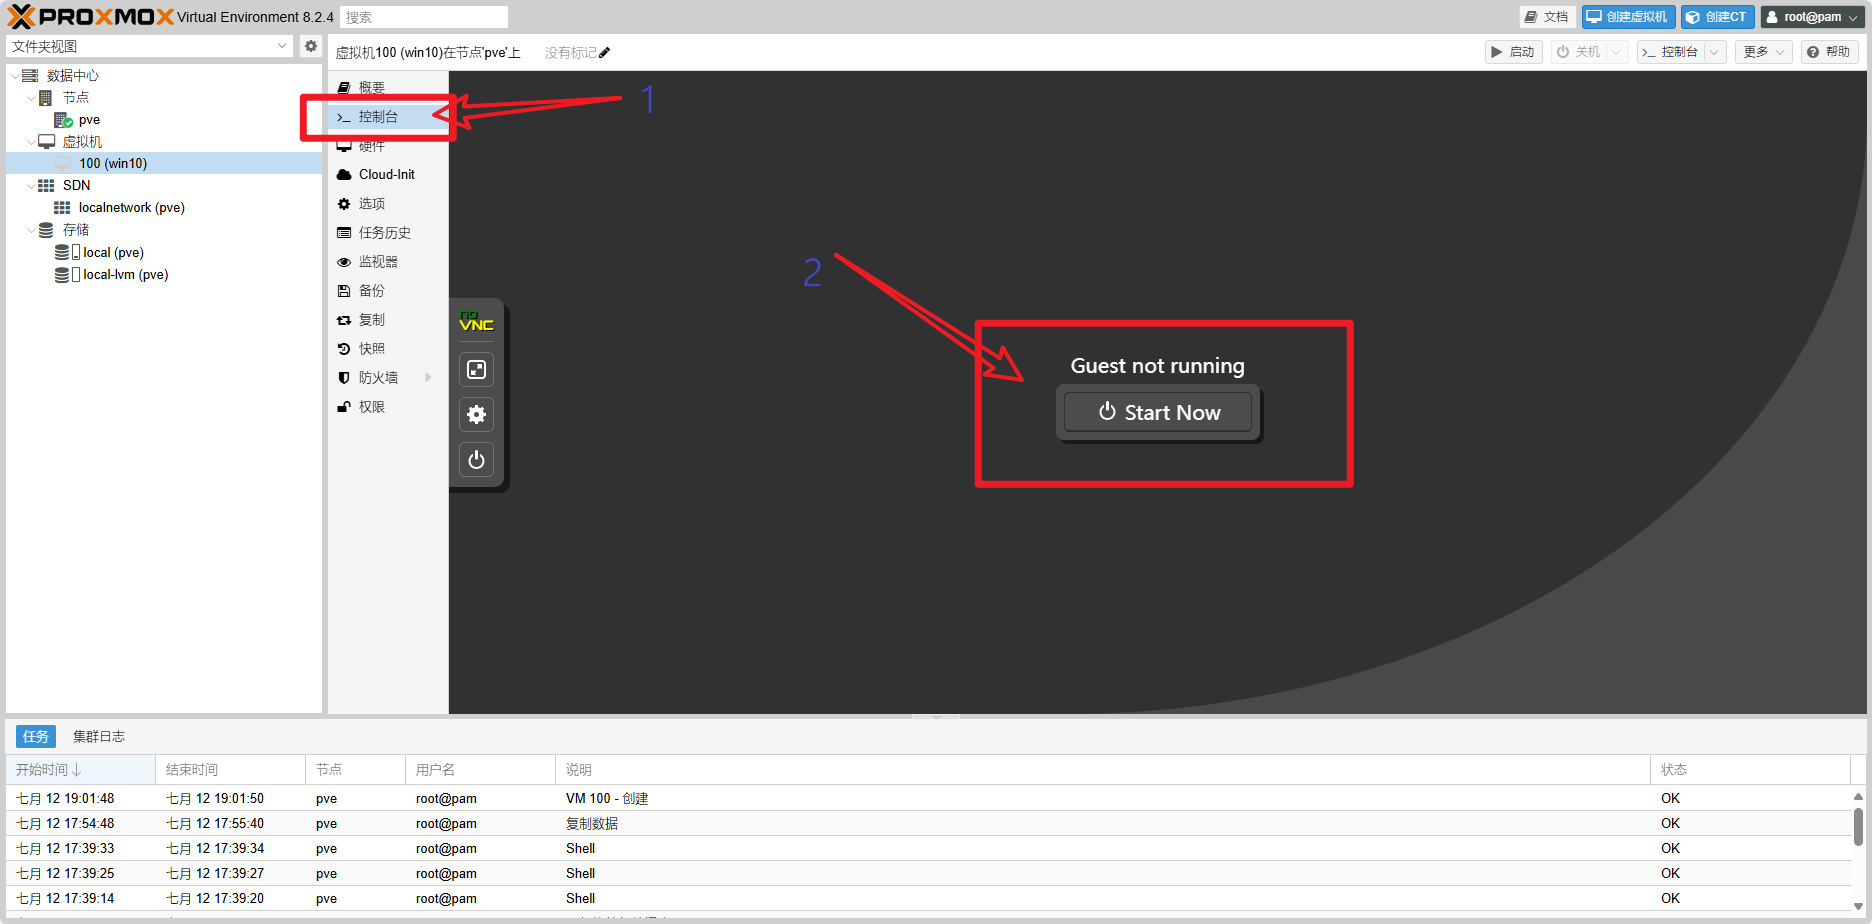Collapse the 存储 folder
This screenshot has width=1872, height=924.
pos(31,230)
